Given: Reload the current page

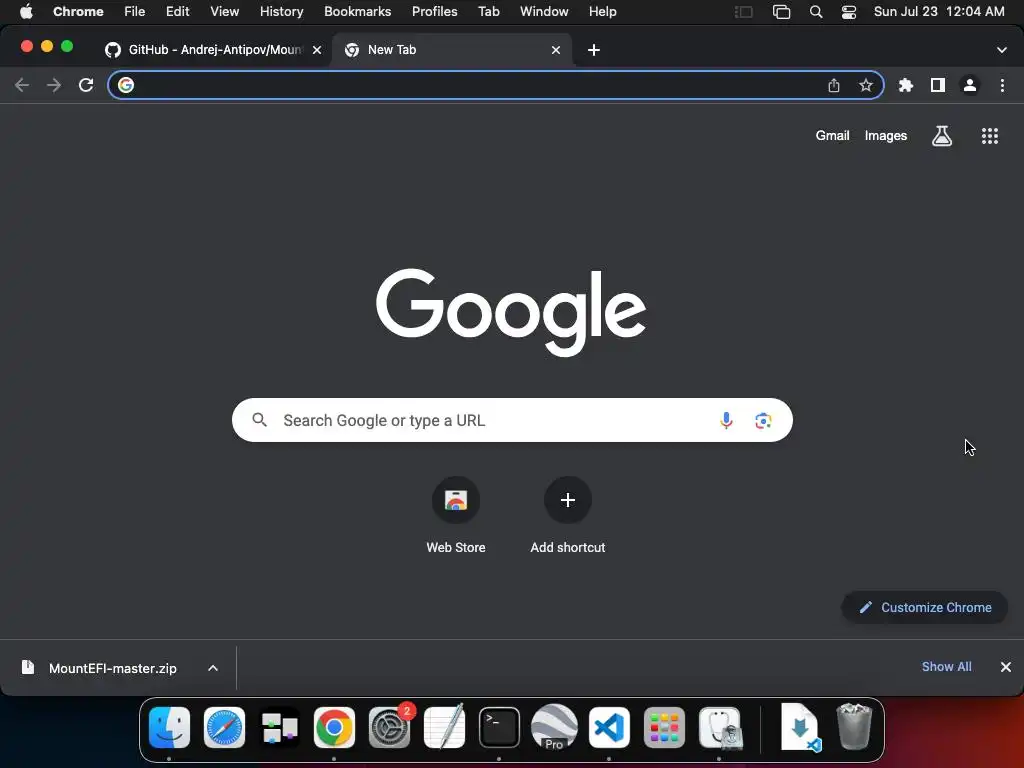Looking at the screenshot, I should pos(86,85).
